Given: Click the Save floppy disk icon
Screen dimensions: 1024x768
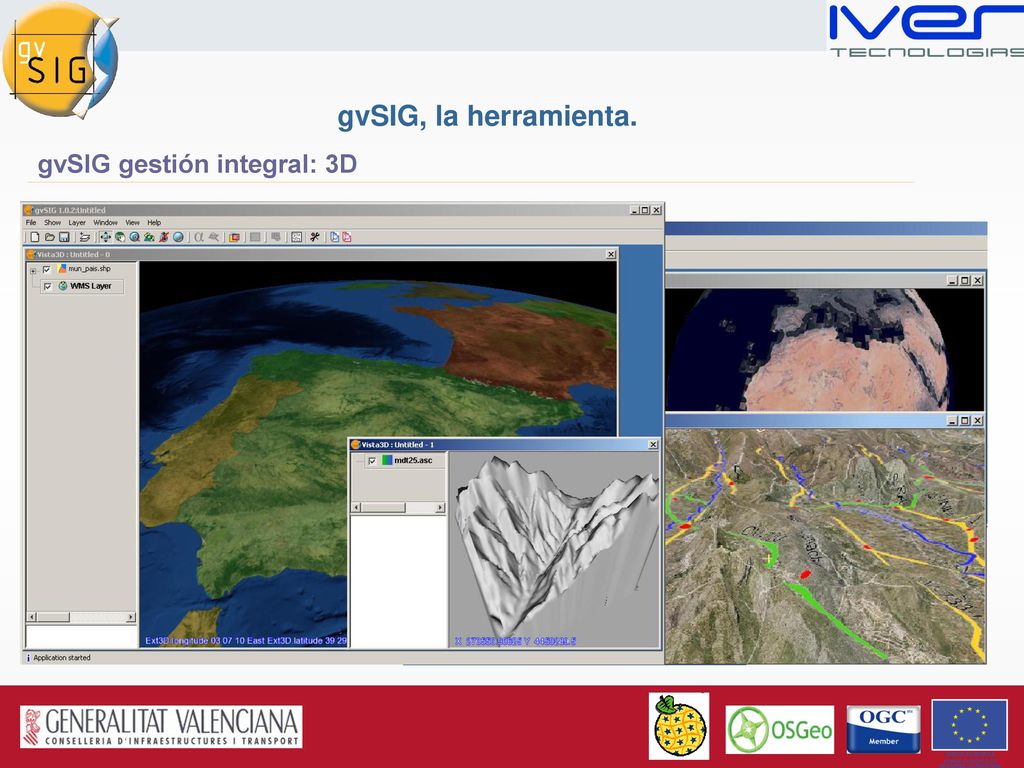Looking at the screenshot, I should pos(64,237).
